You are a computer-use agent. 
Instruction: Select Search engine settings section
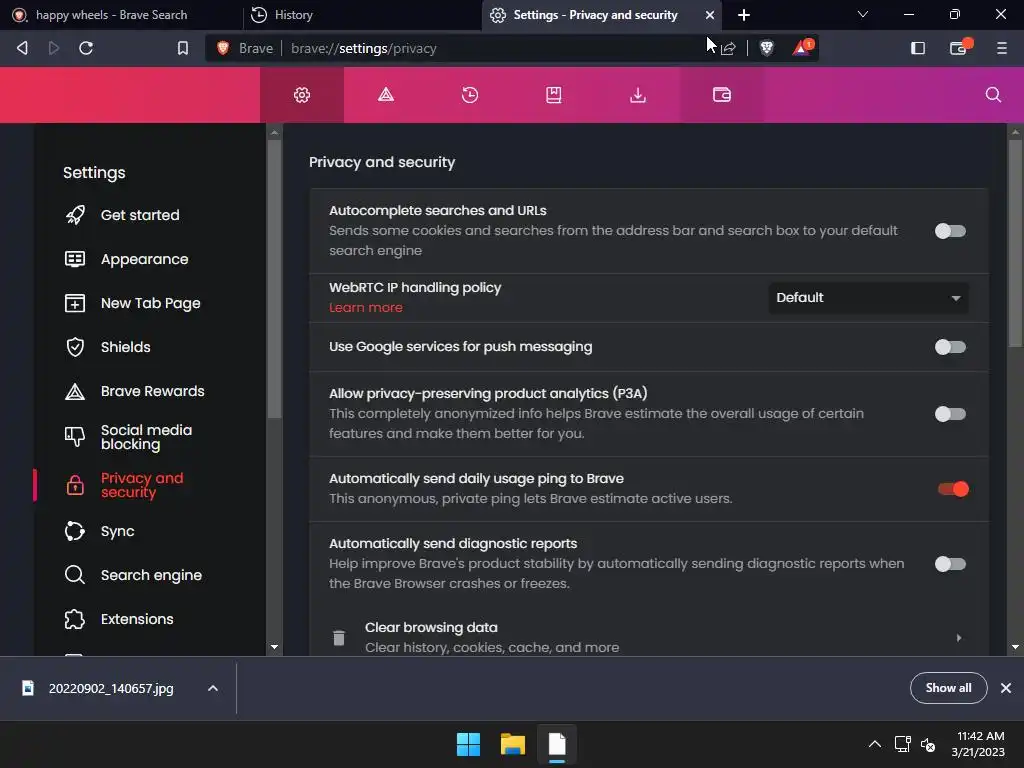click(x=151, y=575)
